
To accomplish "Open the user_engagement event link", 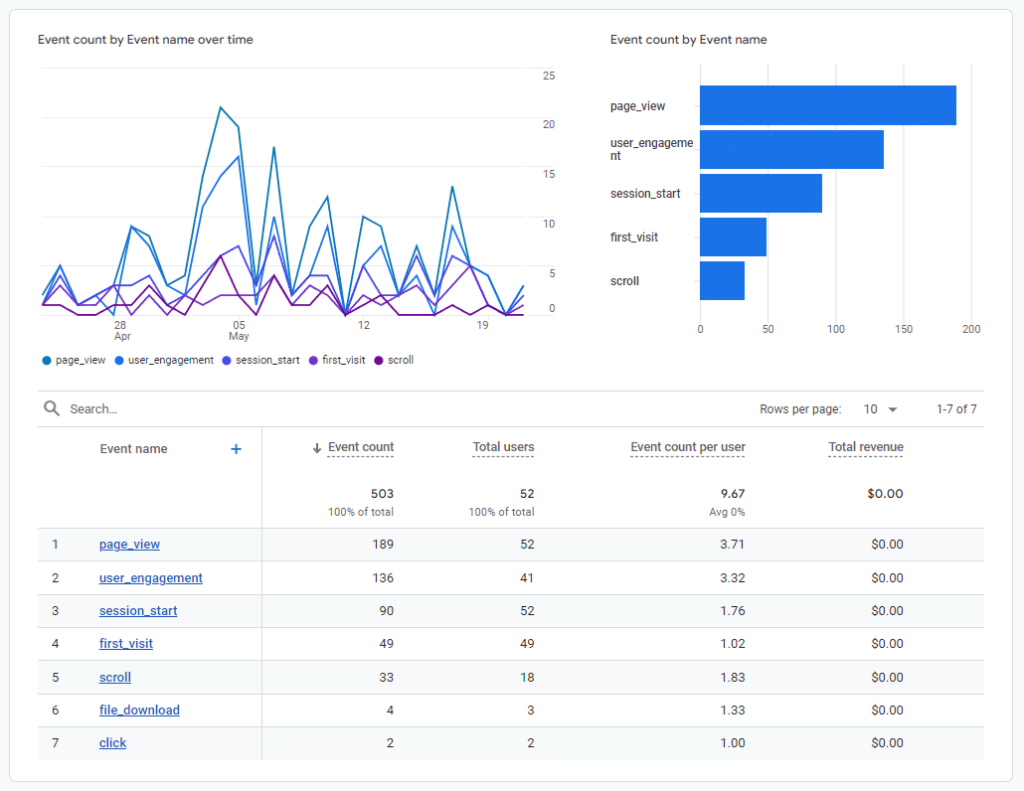I will pyautogui.click(x=150, y=578).
